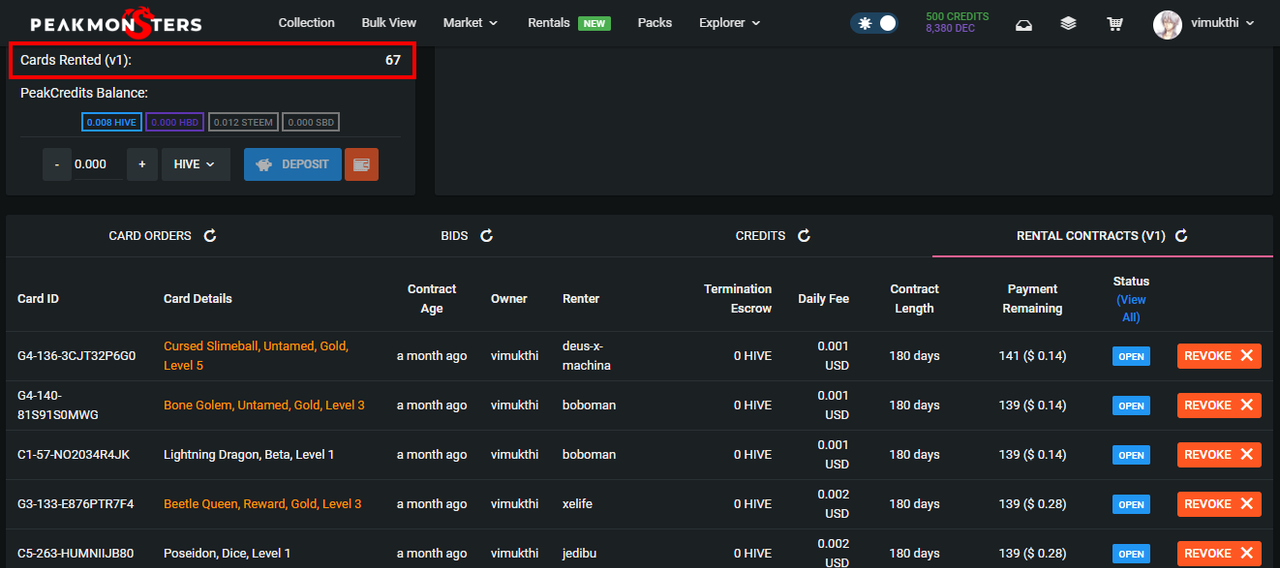Open the Packs menu item
This screenshot has width=1280, height=568.
[654, 23]
